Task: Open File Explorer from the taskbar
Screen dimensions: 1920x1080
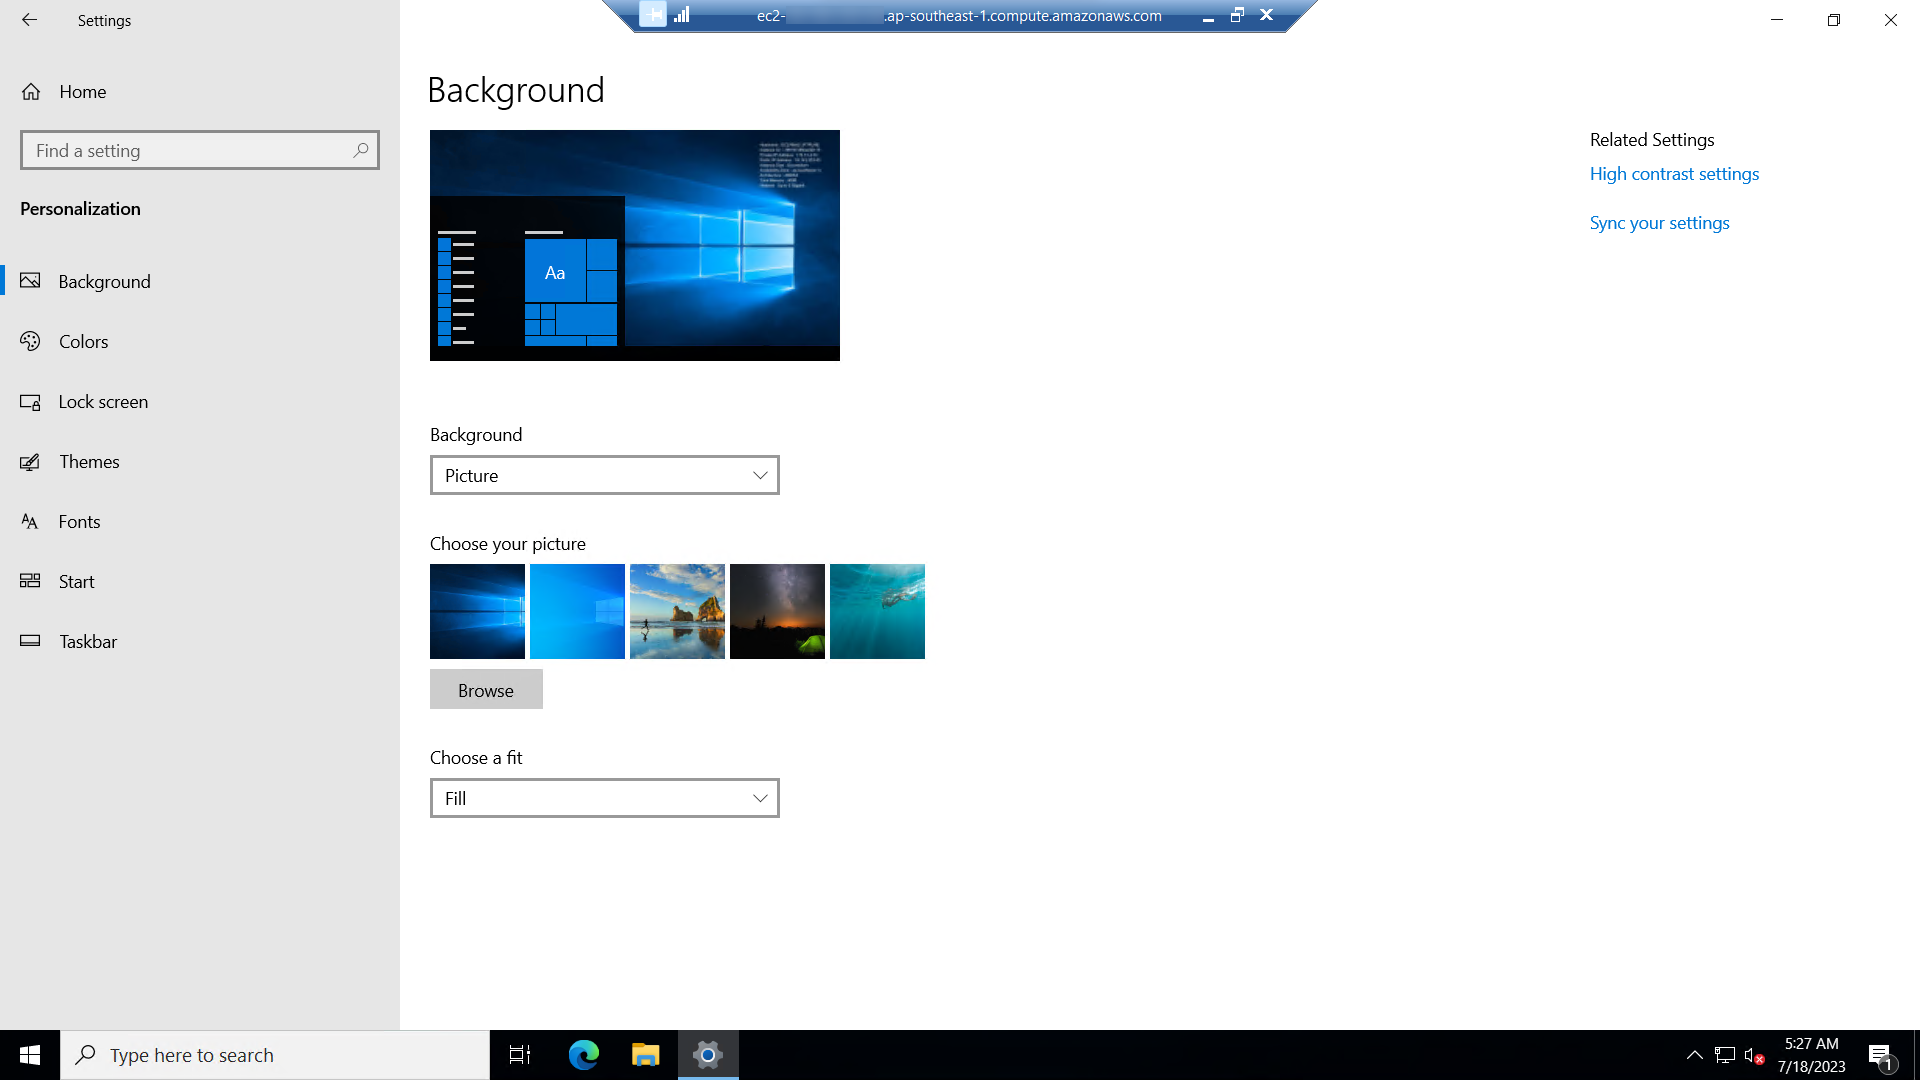Action: point(645,1055)
